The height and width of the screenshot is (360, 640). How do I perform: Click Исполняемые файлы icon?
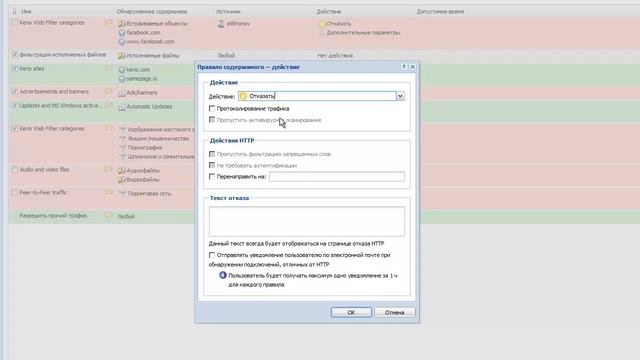(x=122, y=56)
